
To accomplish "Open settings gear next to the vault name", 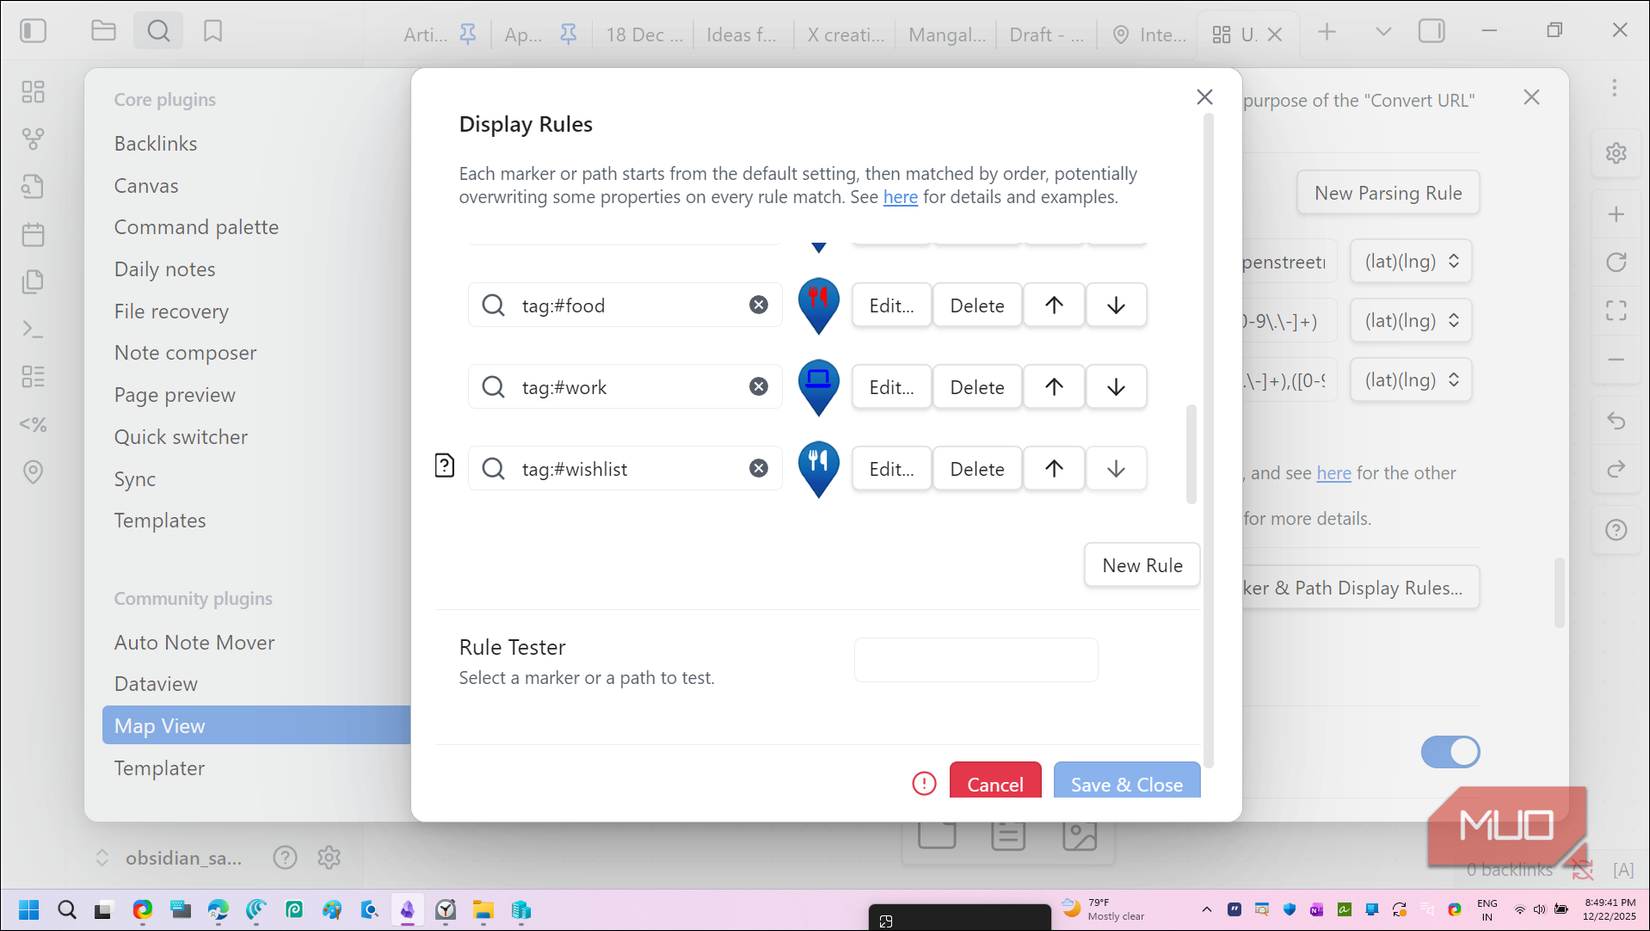I will coord(329,857).
